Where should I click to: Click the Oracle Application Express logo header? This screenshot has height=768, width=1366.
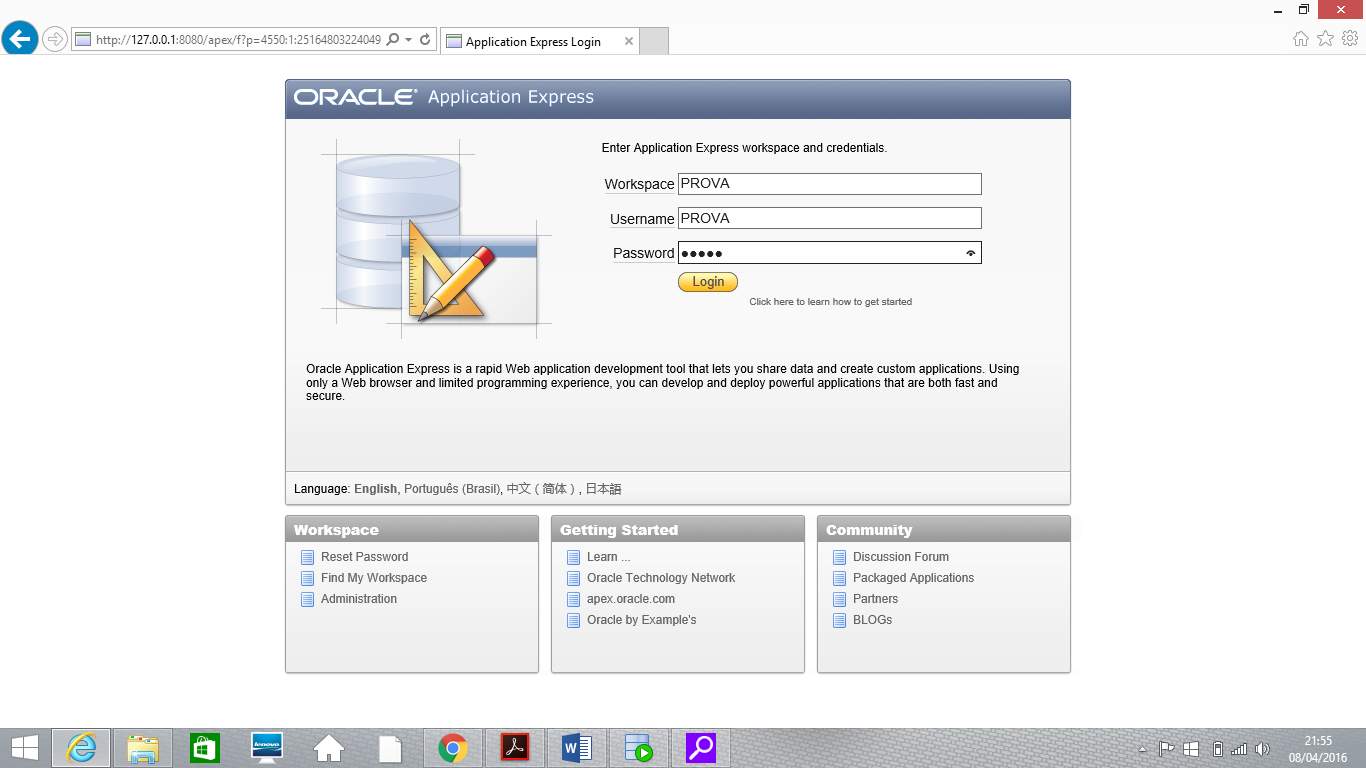click(444, 97)
